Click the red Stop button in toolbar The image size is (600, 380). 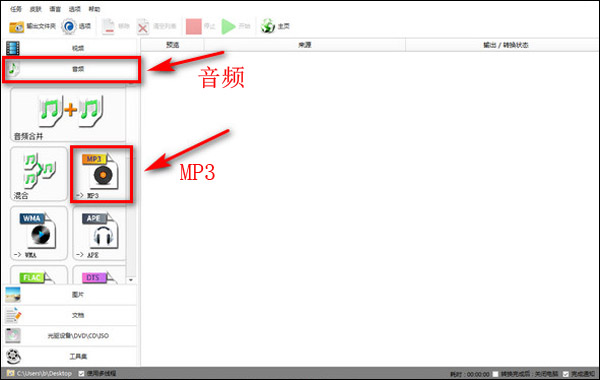tap(194, 26)
